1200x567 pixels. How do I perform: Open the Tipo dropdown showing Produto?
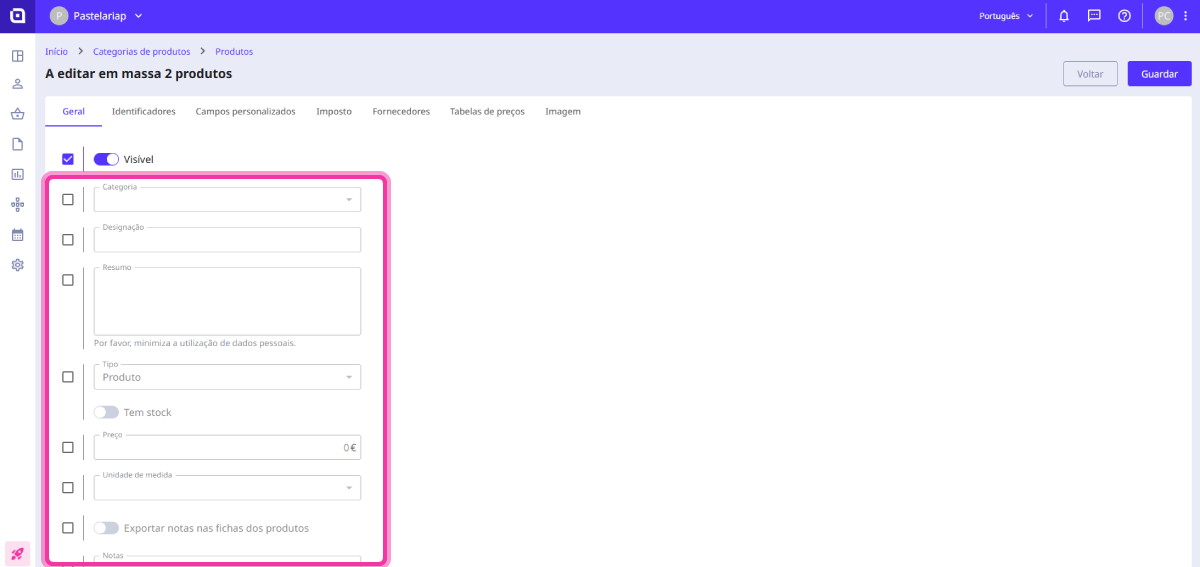coord(227,377)
